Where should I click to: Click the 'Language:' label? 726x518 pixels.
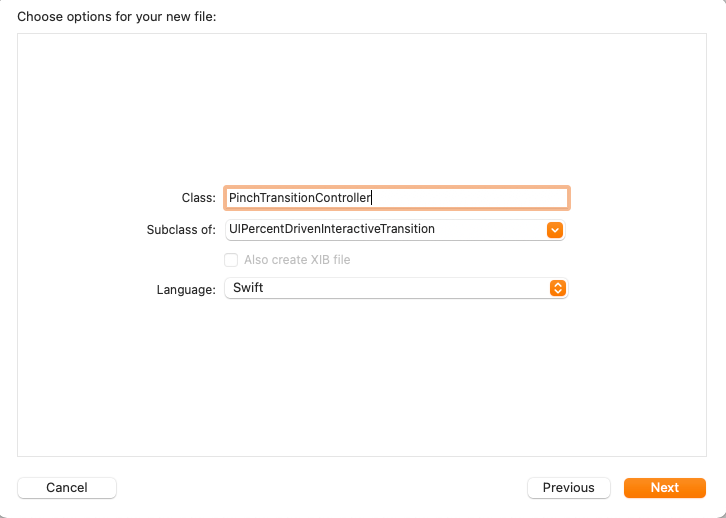[x=186, y=290]
